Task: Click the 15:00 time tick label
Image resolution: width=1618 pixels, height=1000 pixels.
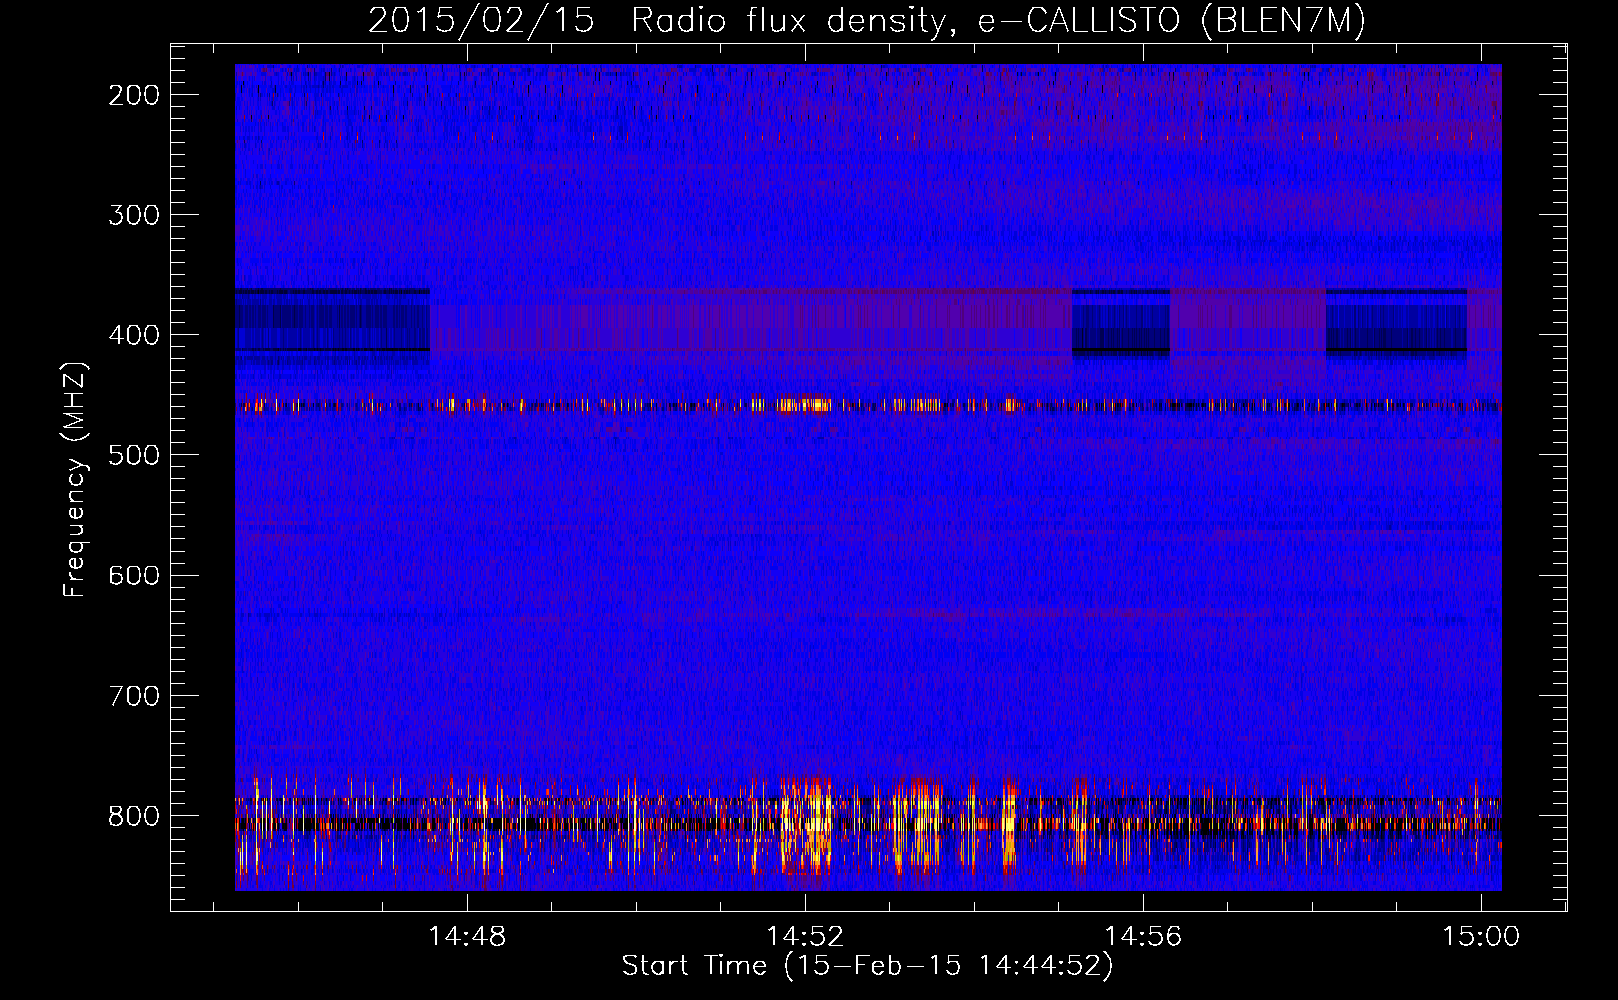Action: coord(1481,936)
